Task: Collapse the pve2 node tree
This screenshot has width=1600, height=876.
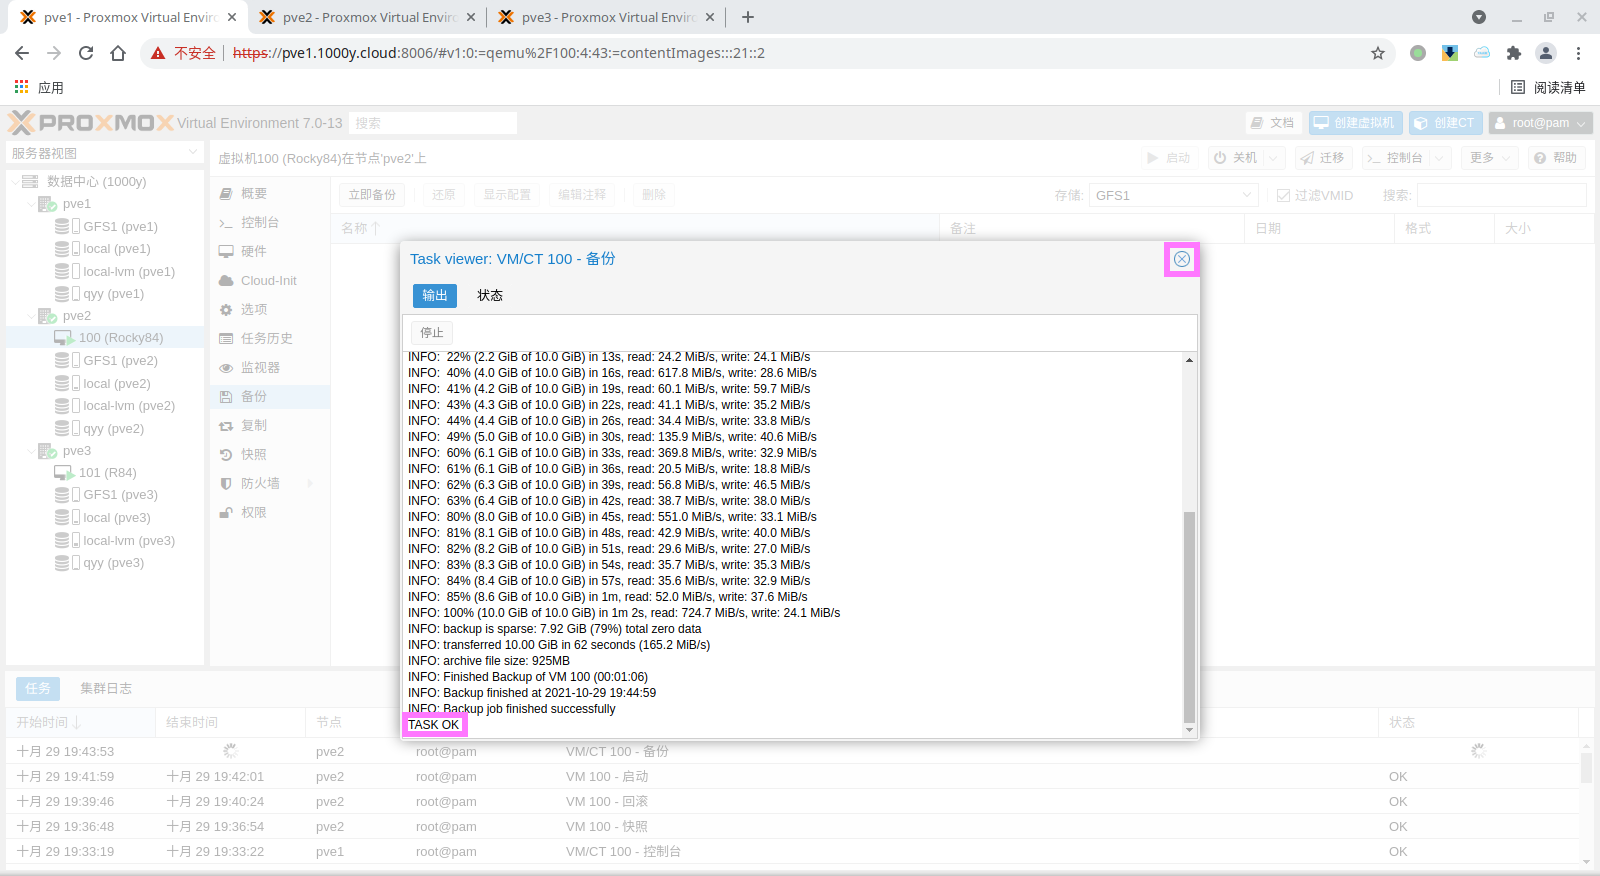Action: pos(31,316)
